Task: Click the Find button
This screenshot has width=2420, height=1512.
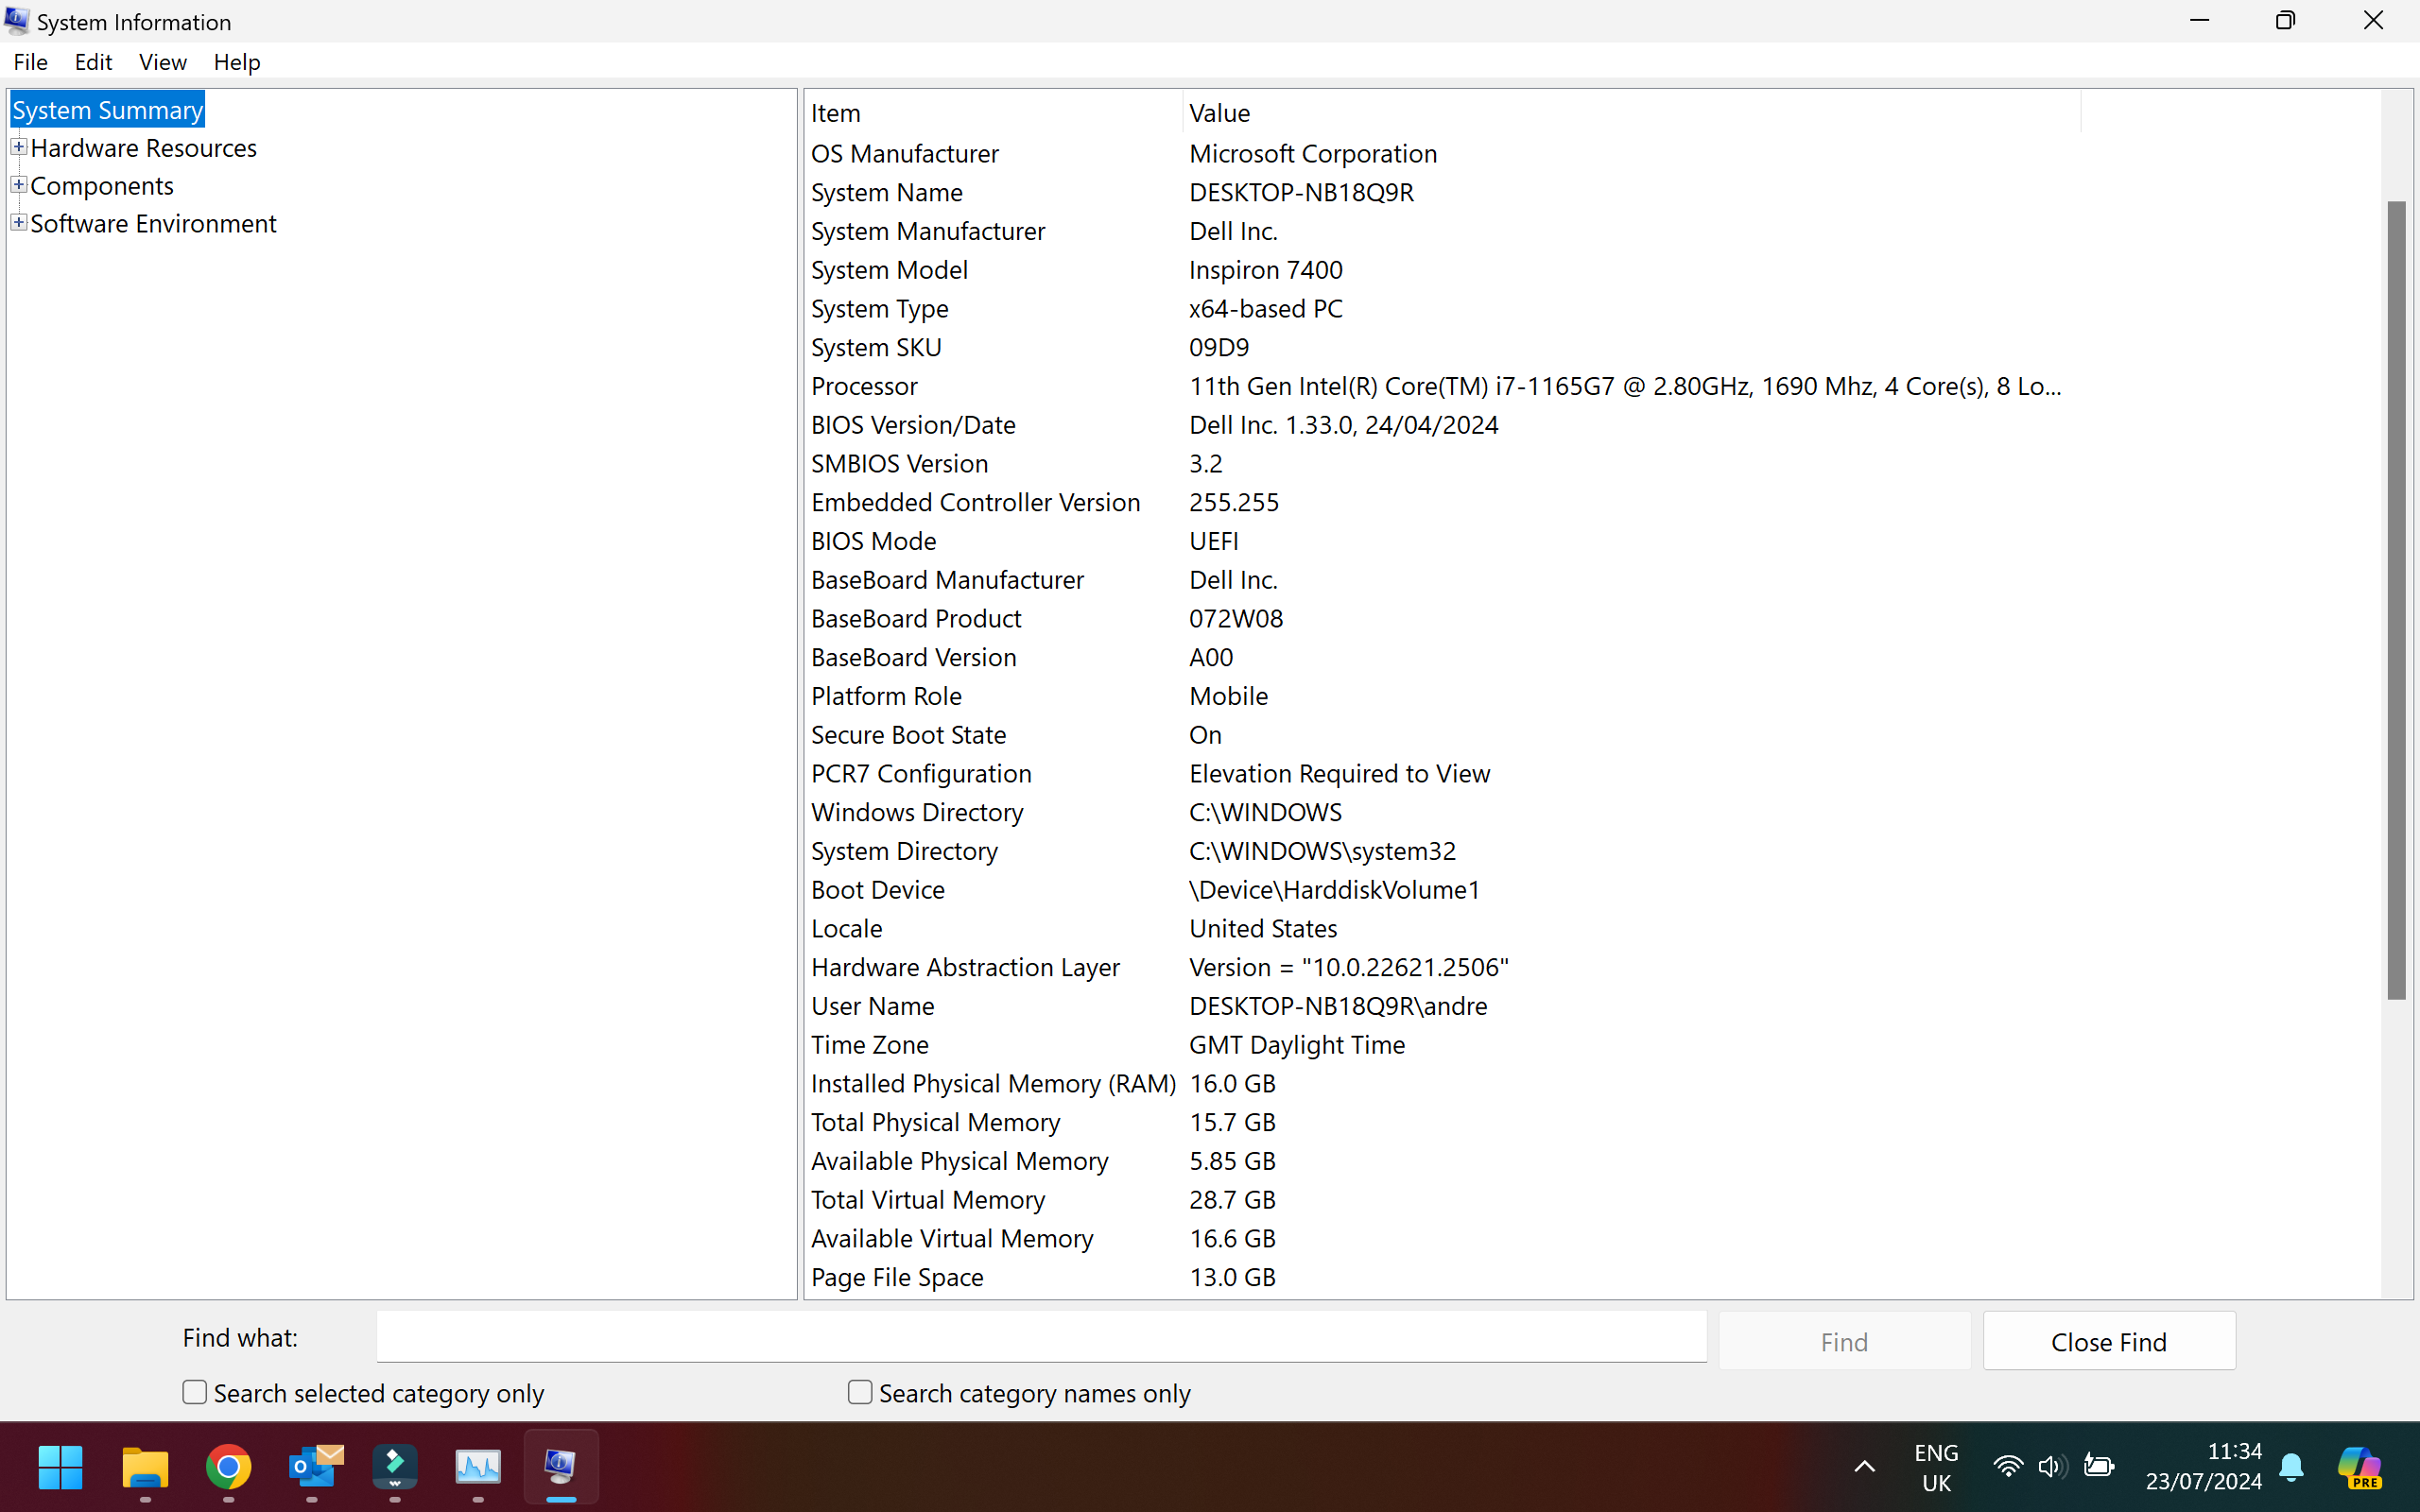Action: coord(1844,1341)
